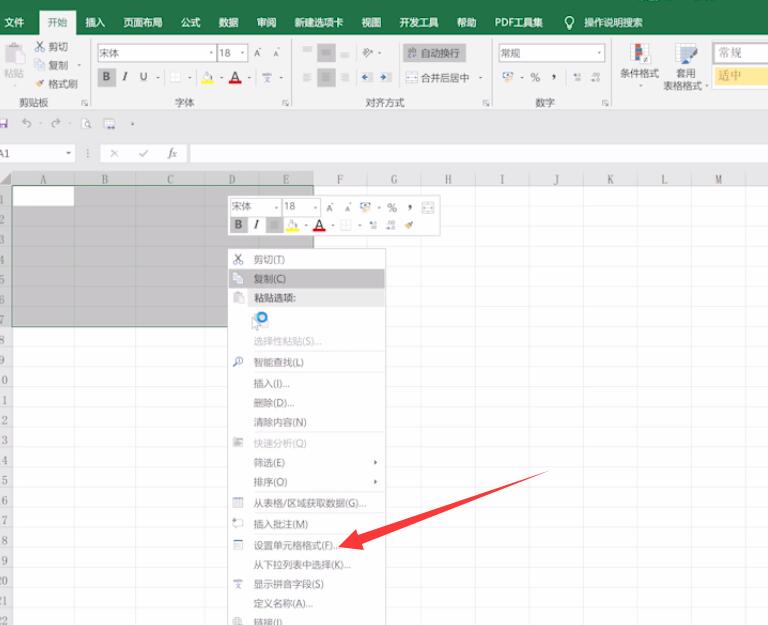Open the number format dropdown (常规)
768x625 pixels.
(599, 53)
